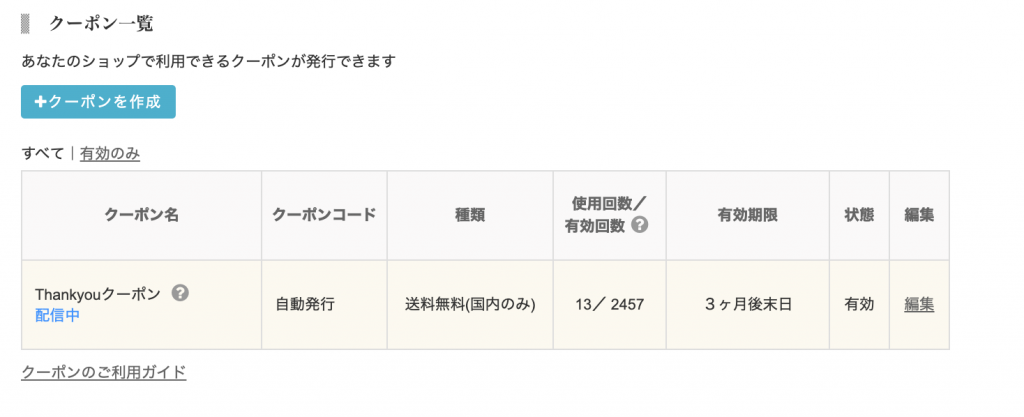Edit the Thankyouクーポン via 編集 link

click(919, 304)
